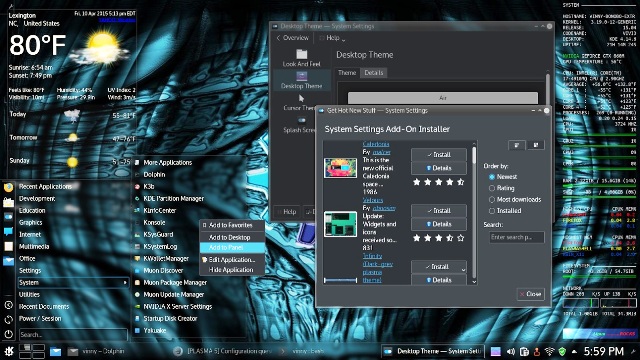Select the Air theme entry
Screen dimensions: 640x360
[x=443, y=98]
